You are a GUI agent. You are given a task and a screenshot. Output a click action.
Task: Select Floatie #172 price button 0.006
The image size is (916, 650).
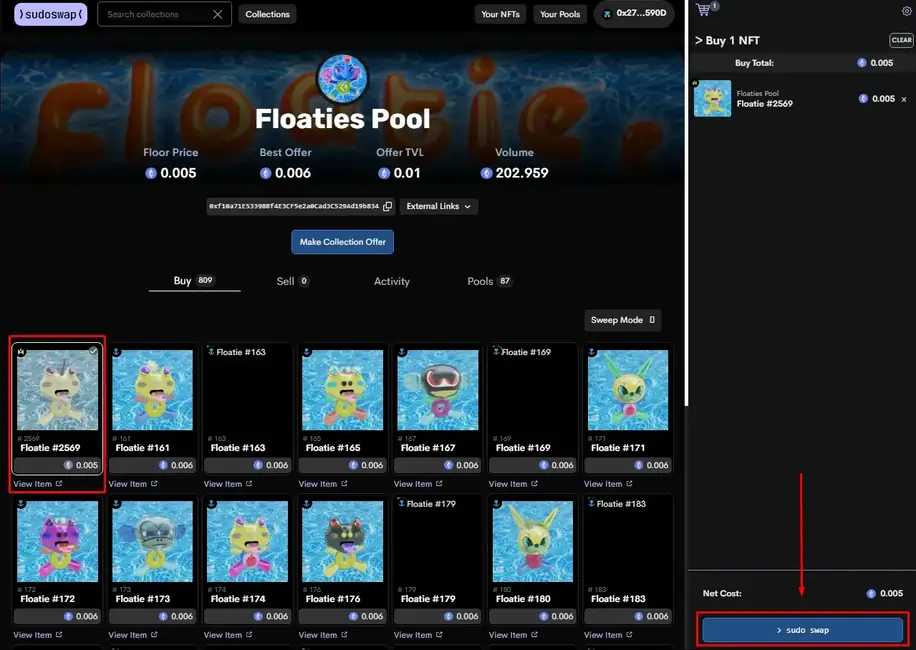pos(57,616)
